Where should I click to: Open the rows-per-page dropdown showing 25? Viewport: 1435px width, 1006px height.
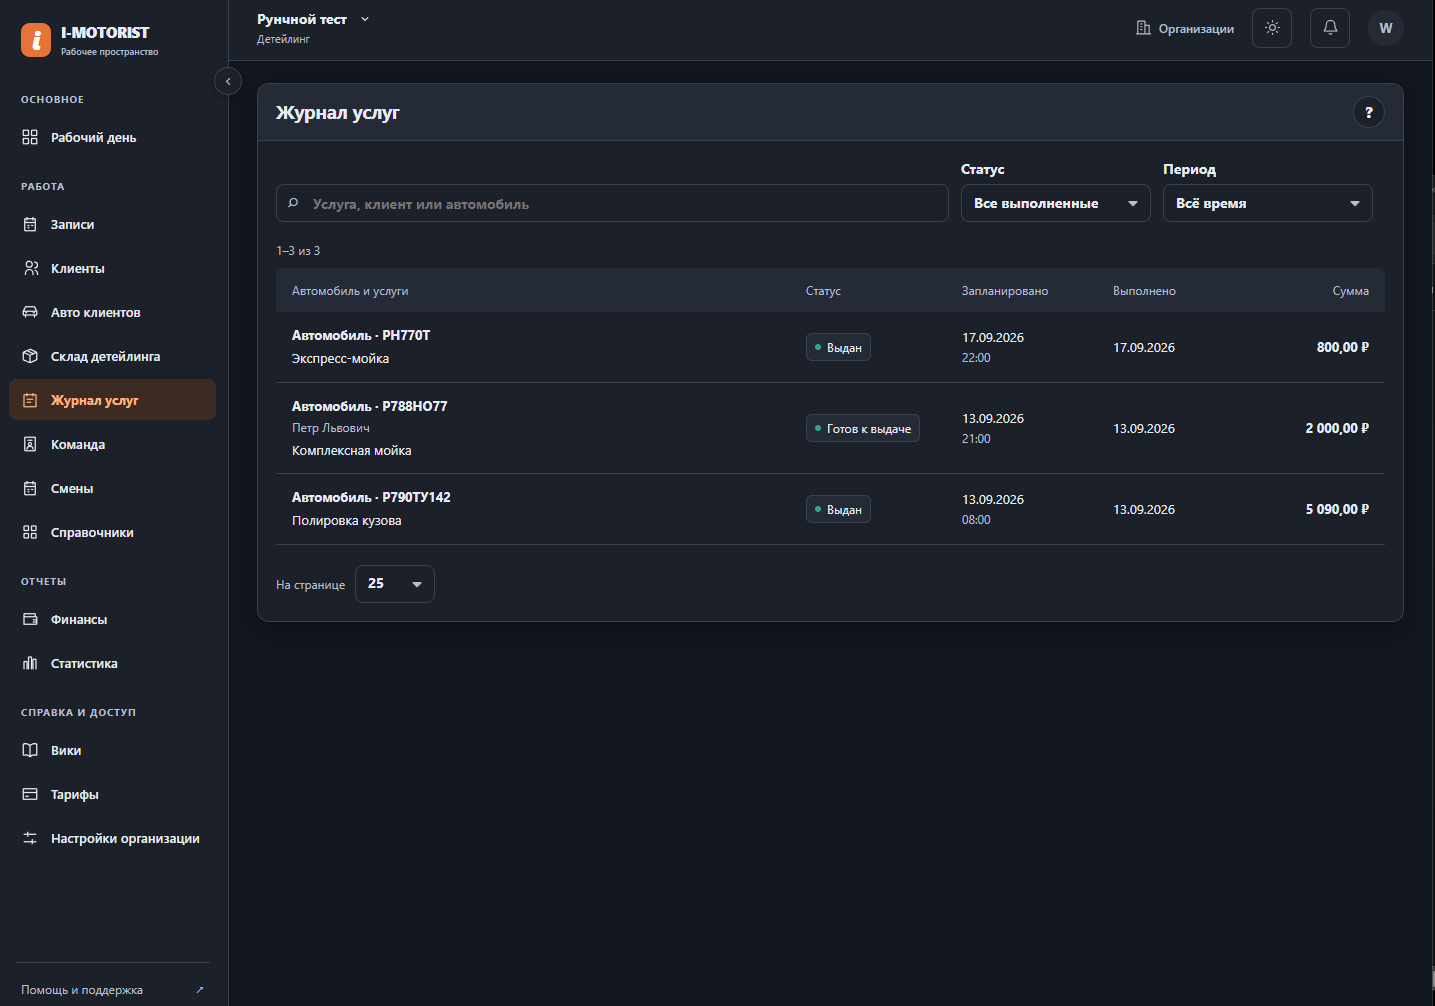[394, 584]
